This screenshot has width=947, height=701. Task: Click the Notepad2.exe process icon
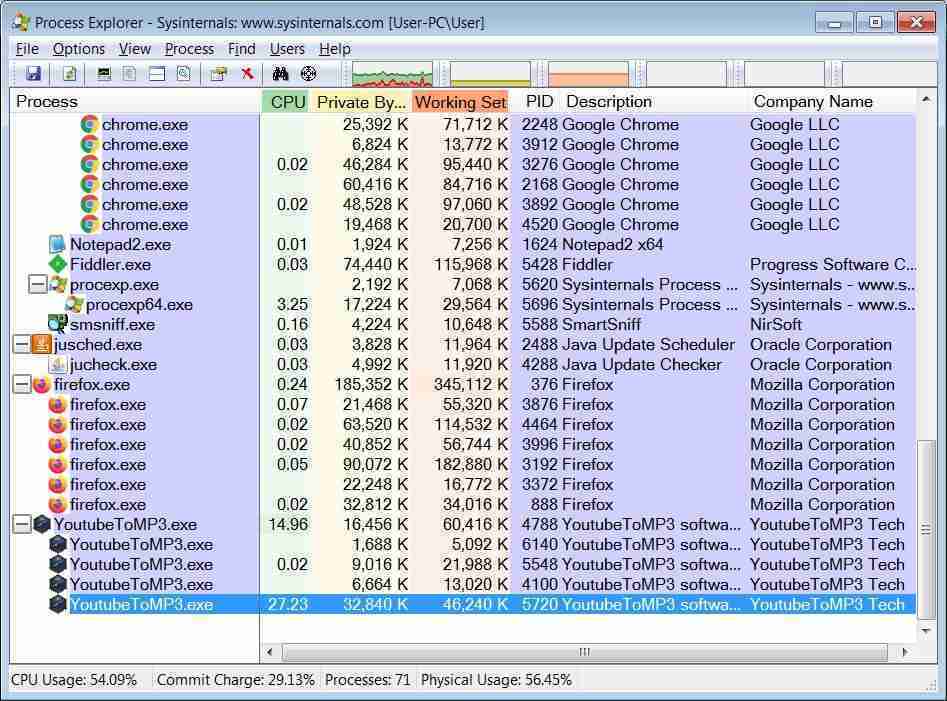click(x=57, y=245)
